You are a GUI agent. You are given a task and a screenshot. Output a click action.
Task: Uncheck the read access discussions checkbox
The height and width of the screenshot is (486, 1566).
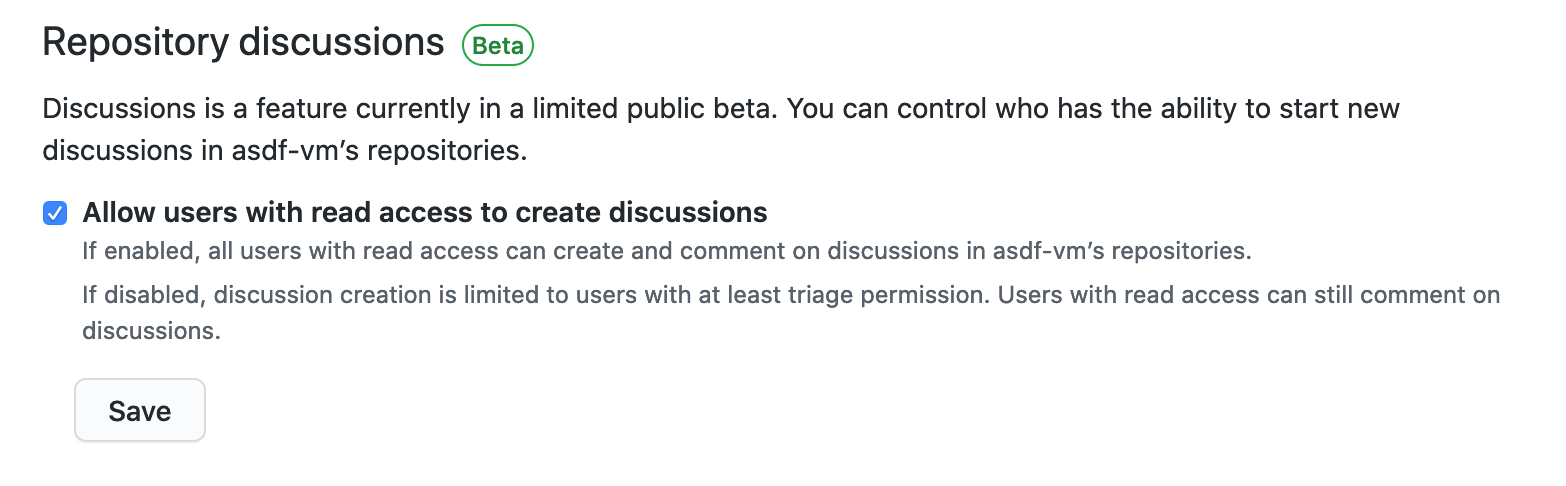point(56,213)
